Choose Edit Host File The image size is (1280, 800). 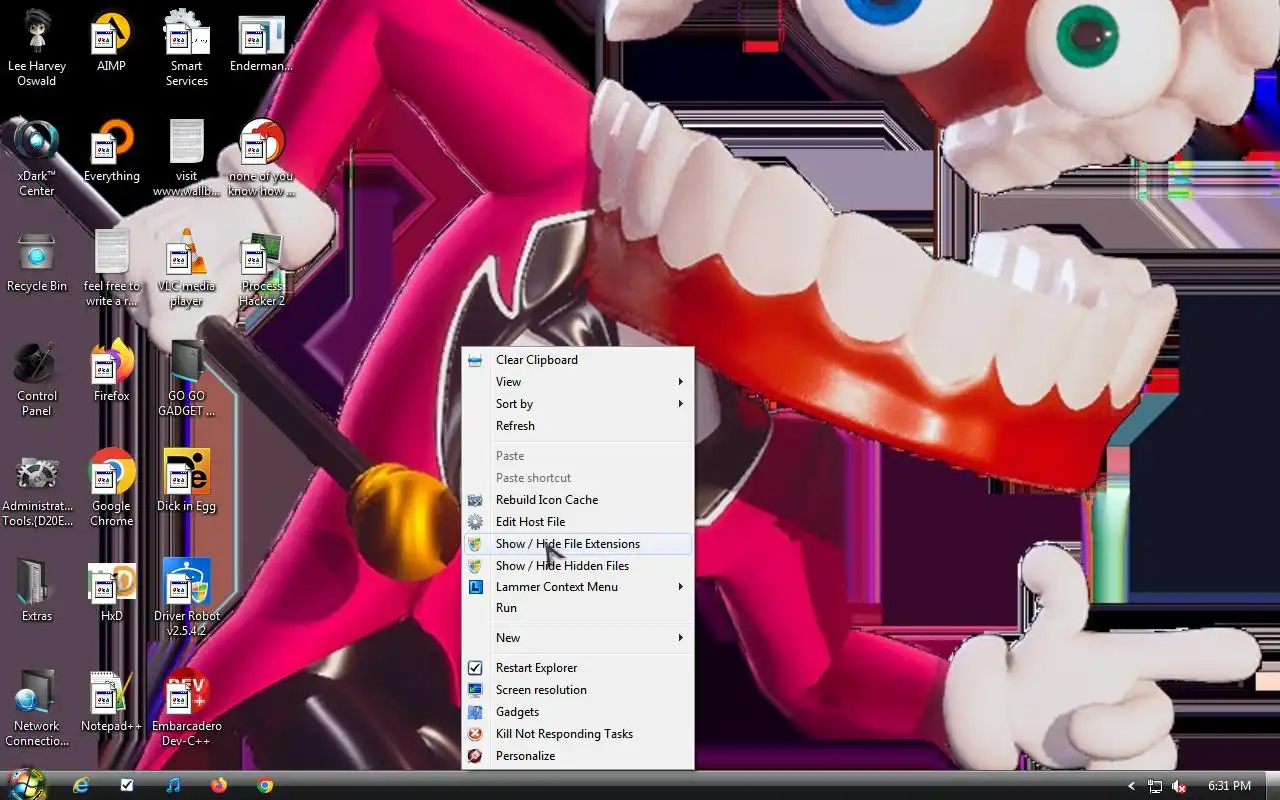(578, 522)
